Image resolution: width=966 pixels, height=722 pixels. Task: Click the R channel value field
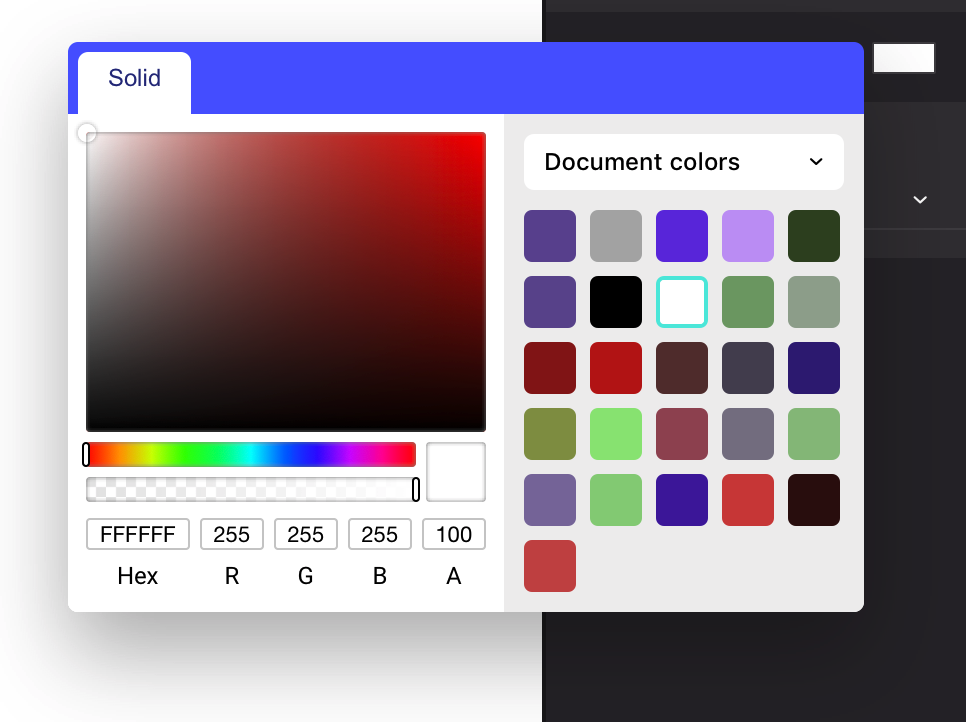(x=232, y=534)
